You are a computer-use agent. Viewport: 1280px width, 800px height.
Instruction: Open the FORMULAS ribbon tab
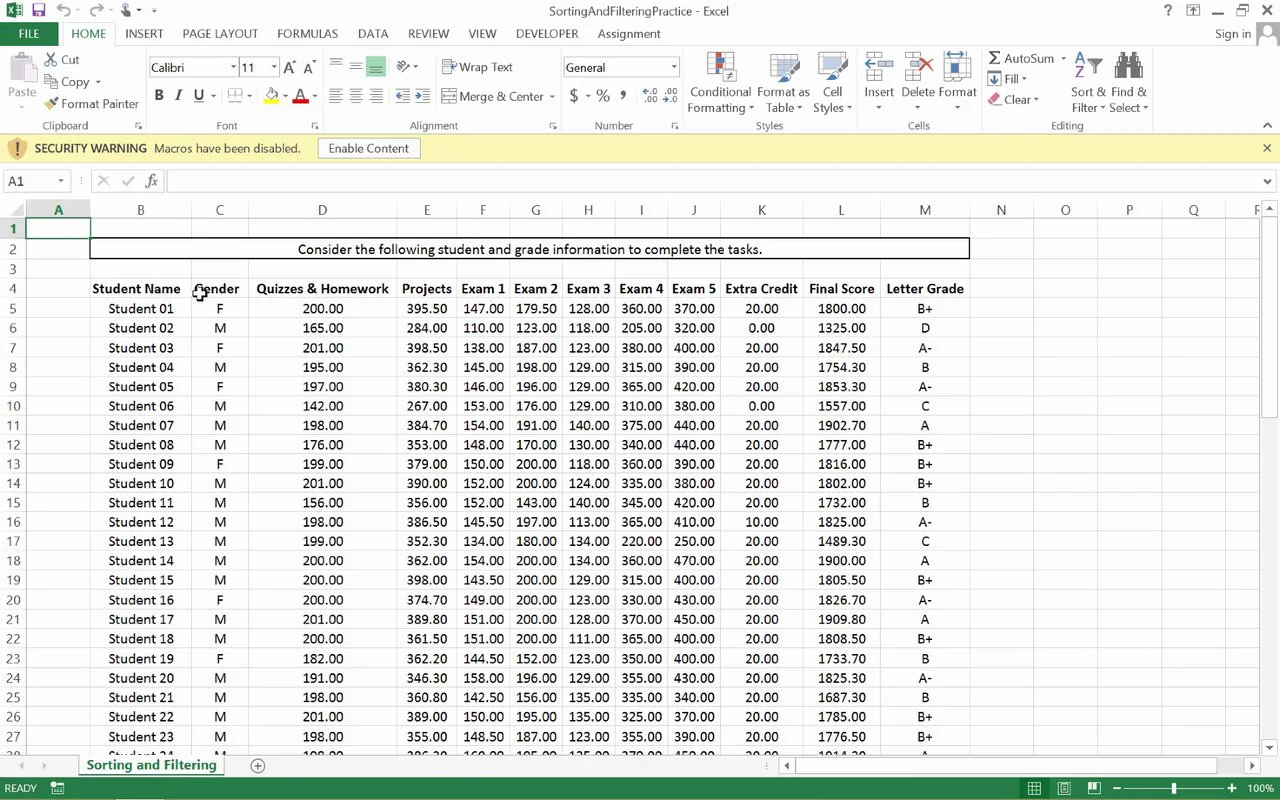tap(307, 34)
